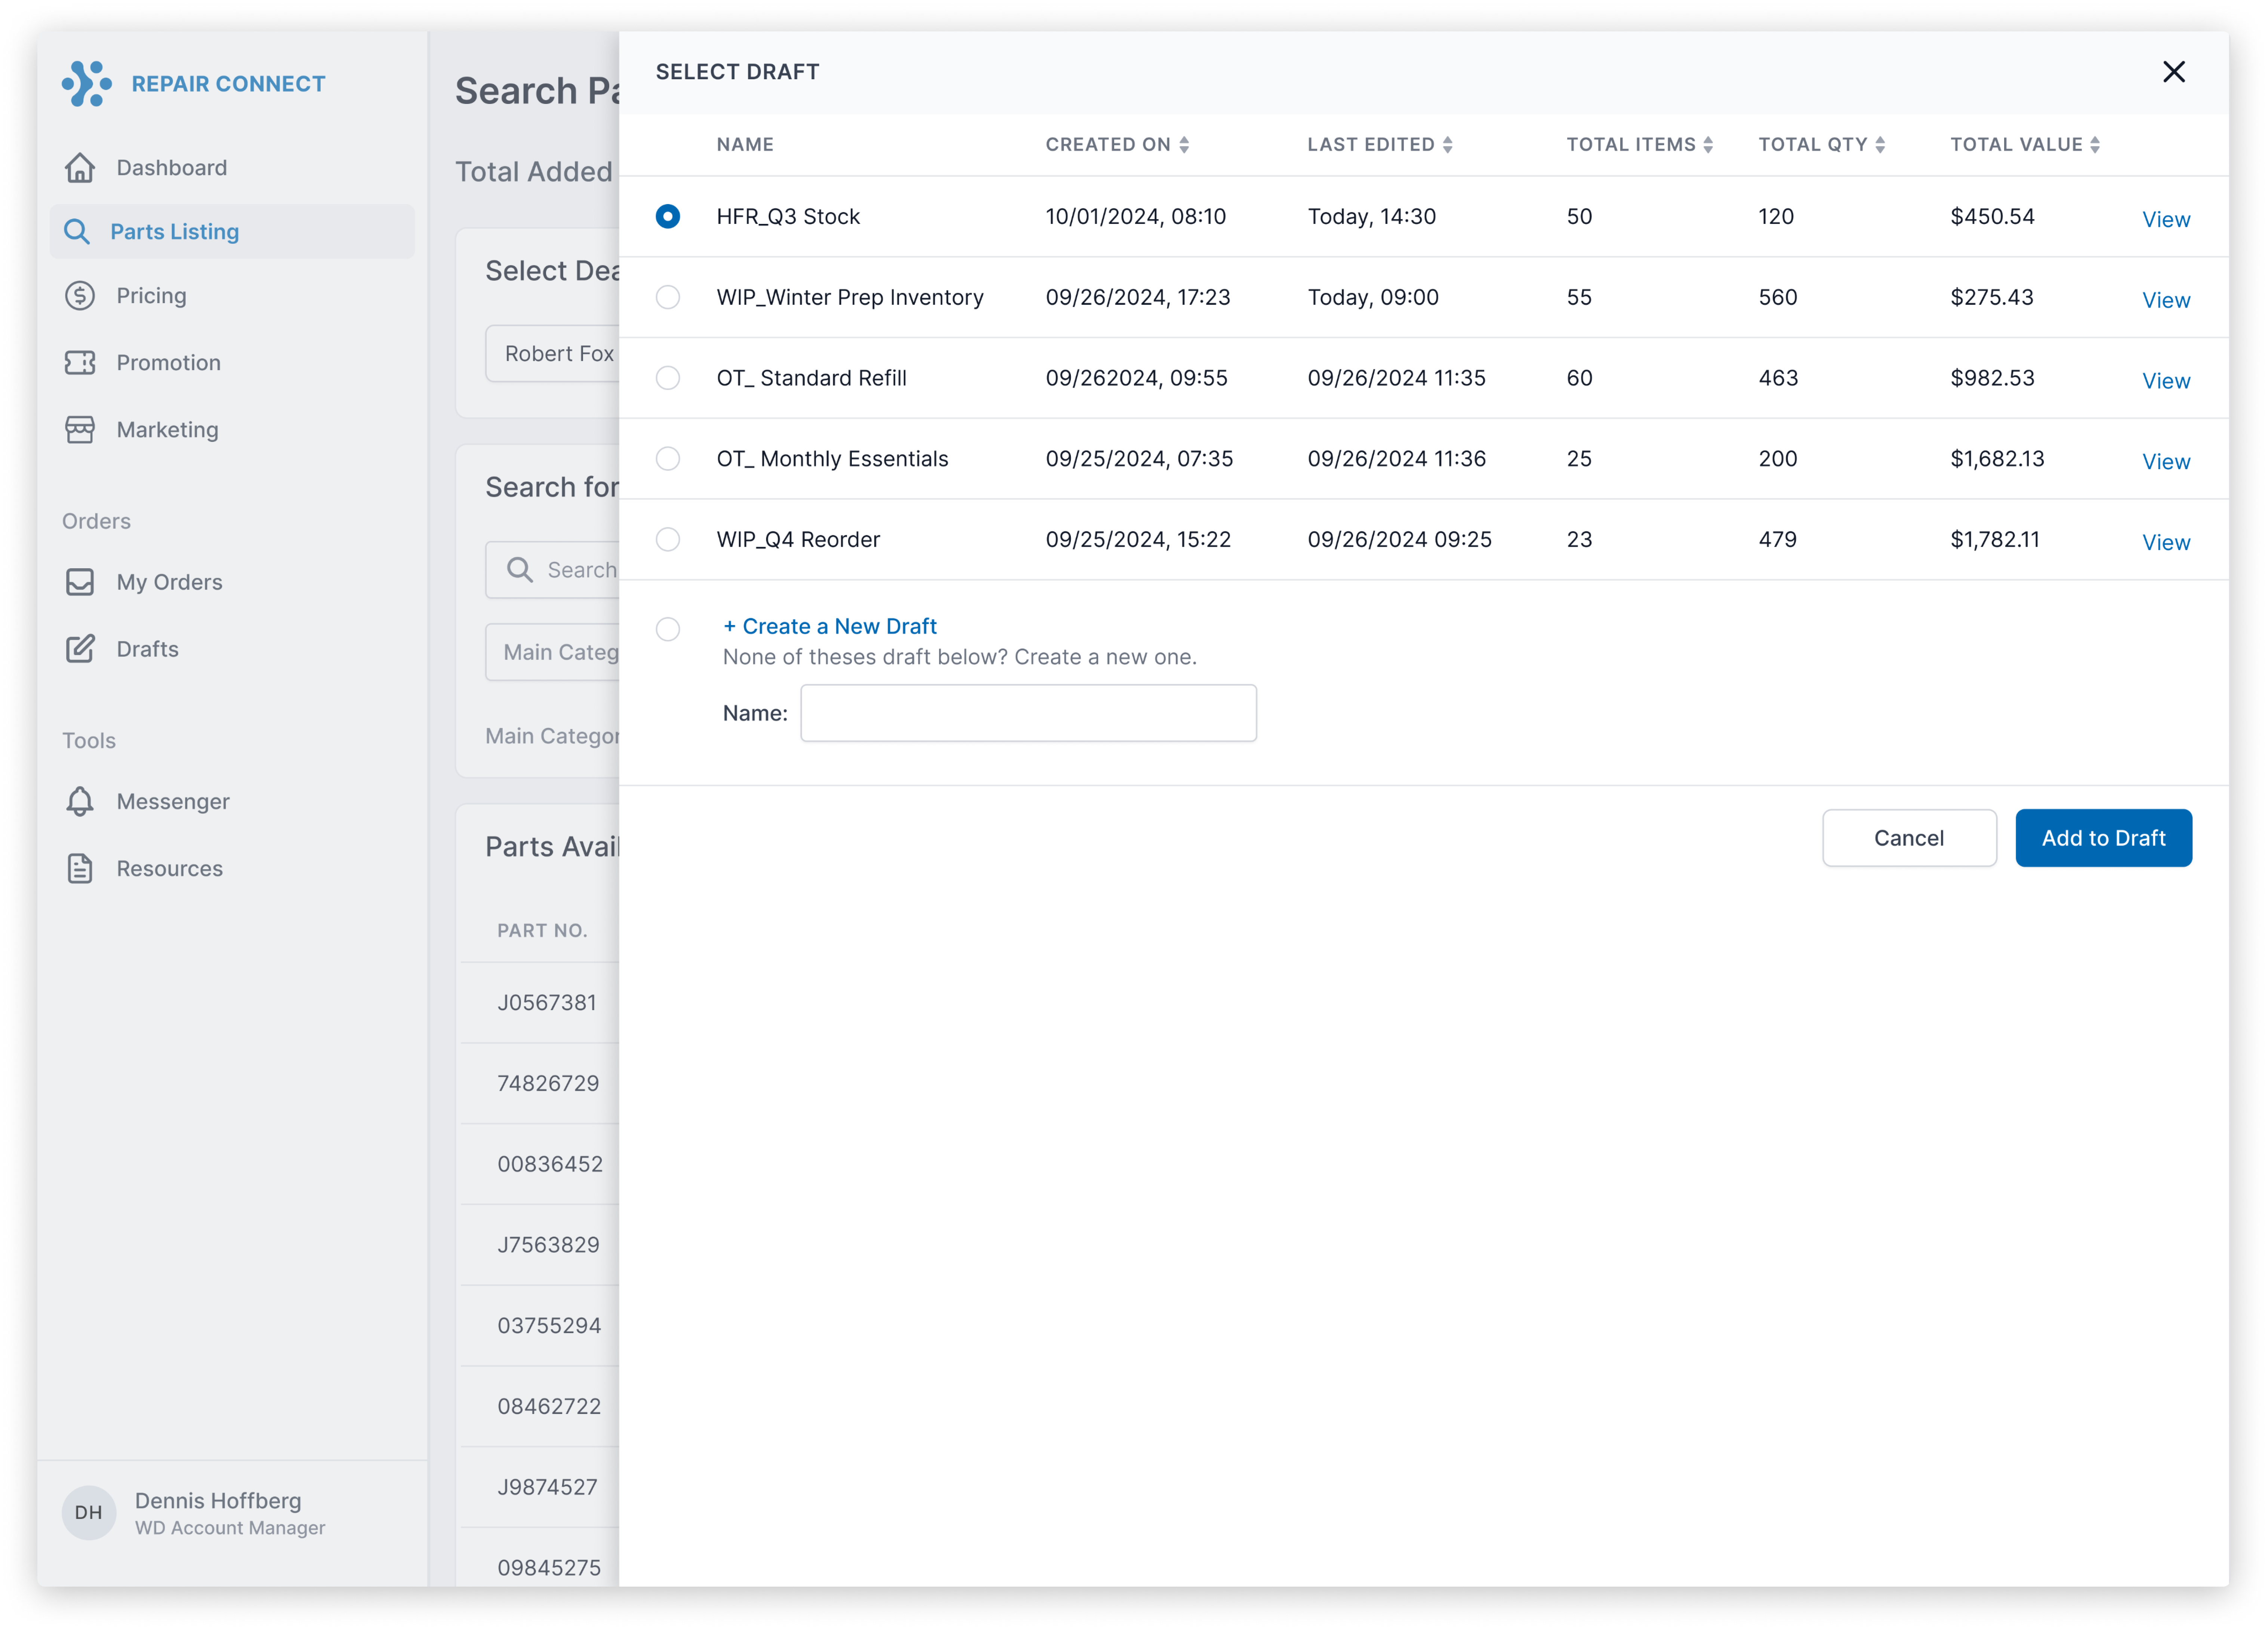Click the Pricing dollar icon
The image size is (2268, 1630).
coord(80,296)
